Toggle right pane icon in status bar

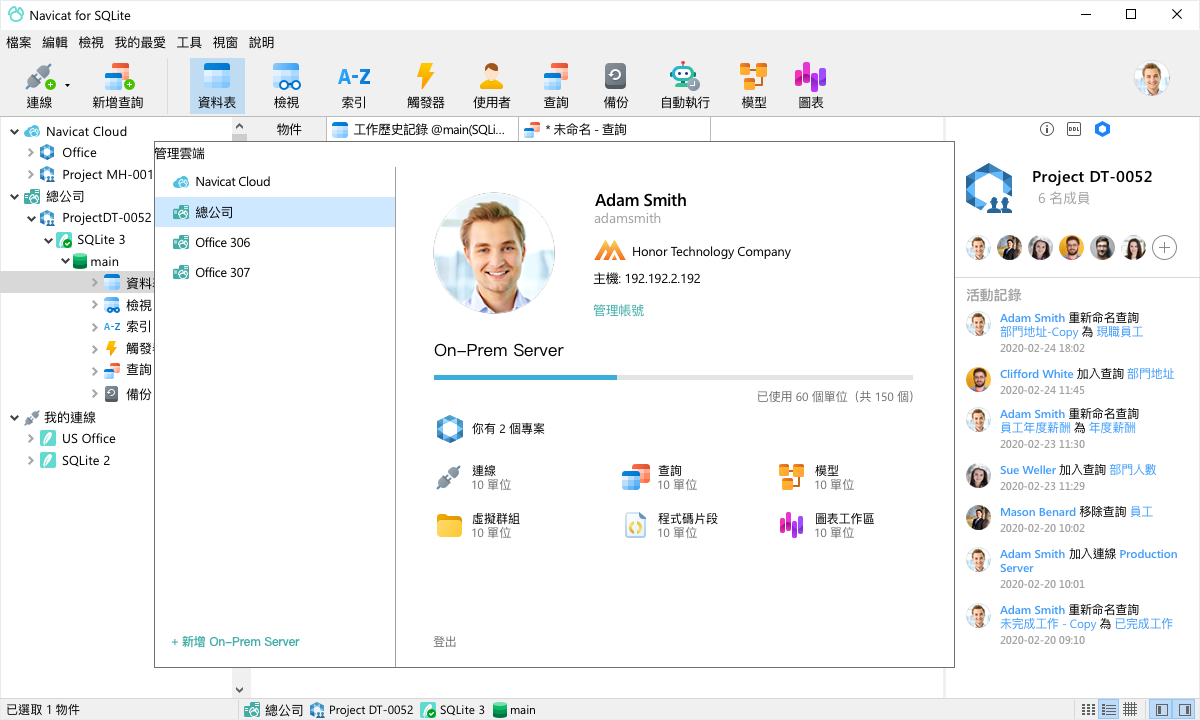(1183, 709)
